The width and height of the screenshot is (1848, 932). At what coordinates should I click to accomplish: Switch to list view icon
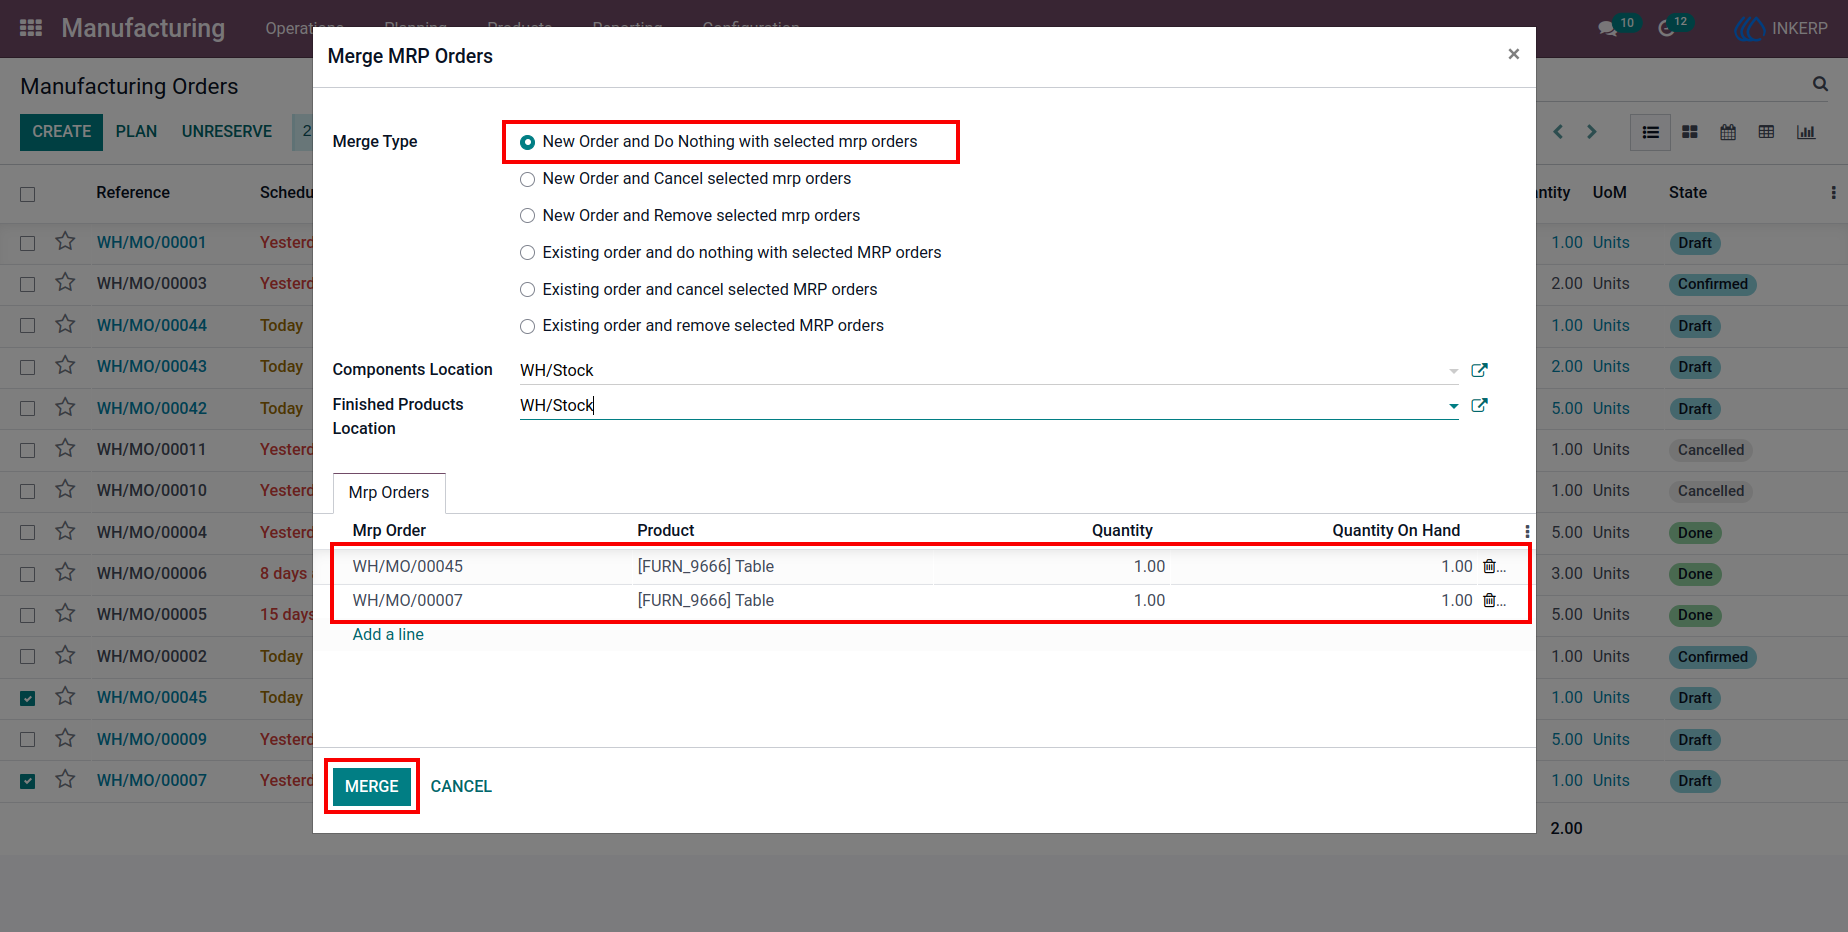[1651, 132]
